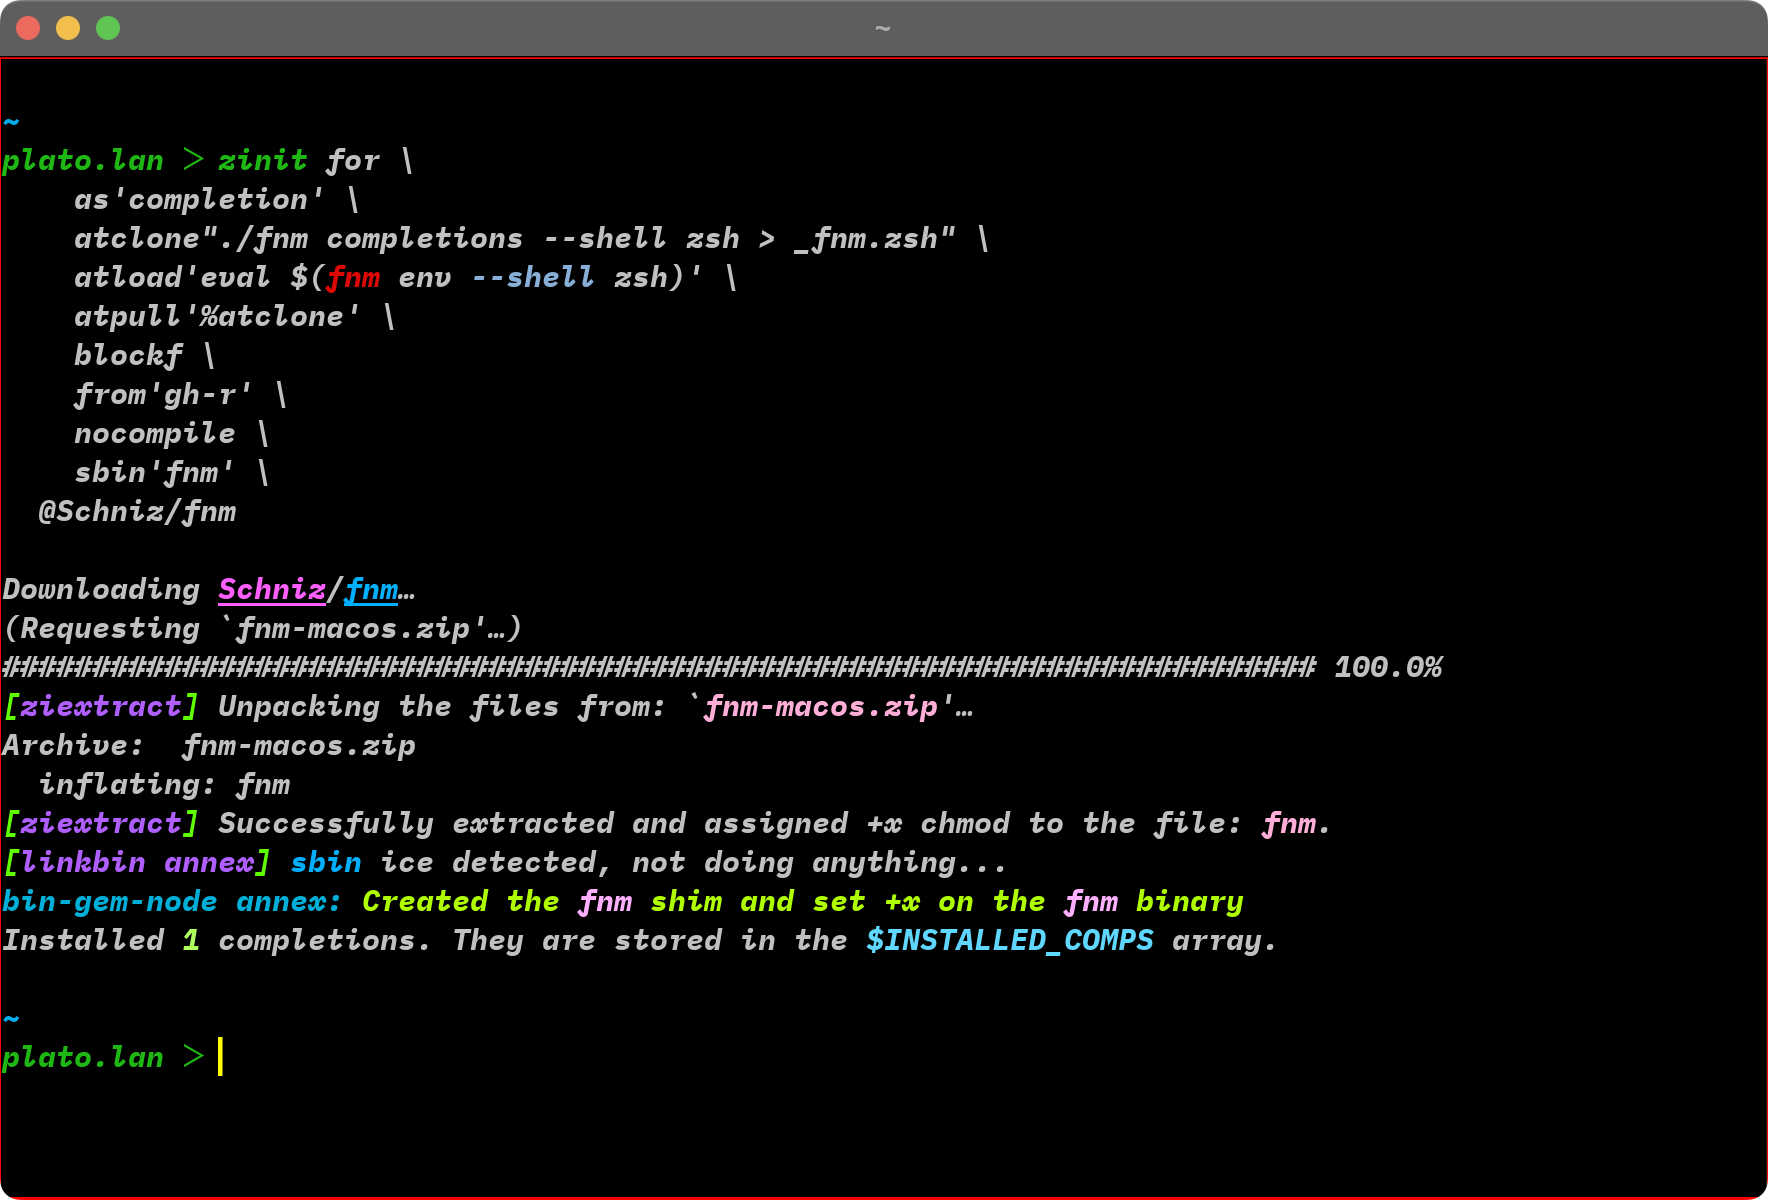The height and width of the screenshot is (1200, 1768).
Task: Open the Schniz link
Action: (x=271, y=589)
